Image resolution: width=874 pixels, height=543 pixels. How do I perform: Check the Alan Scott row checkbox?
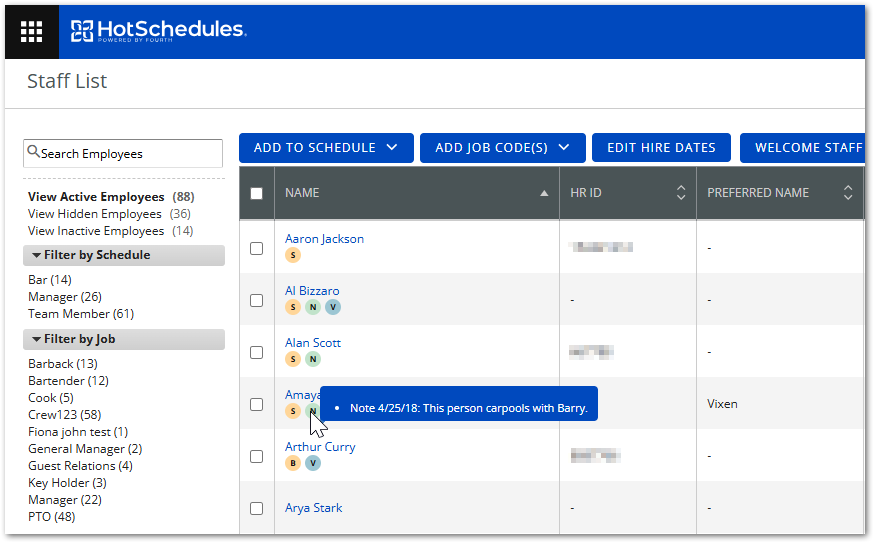[256, 352]
